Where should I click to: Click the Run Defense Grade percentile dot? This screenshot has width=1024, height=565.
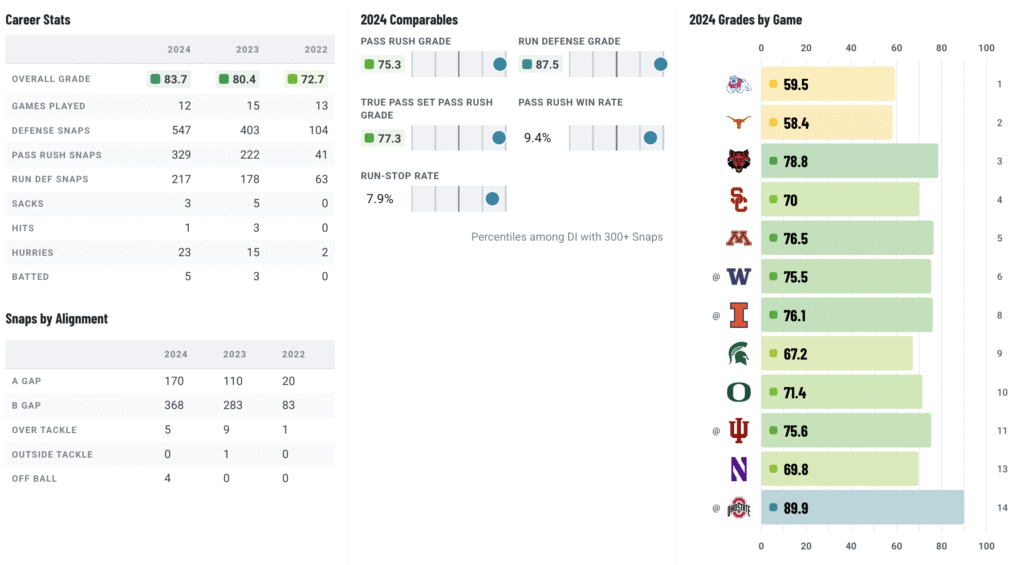660,64
